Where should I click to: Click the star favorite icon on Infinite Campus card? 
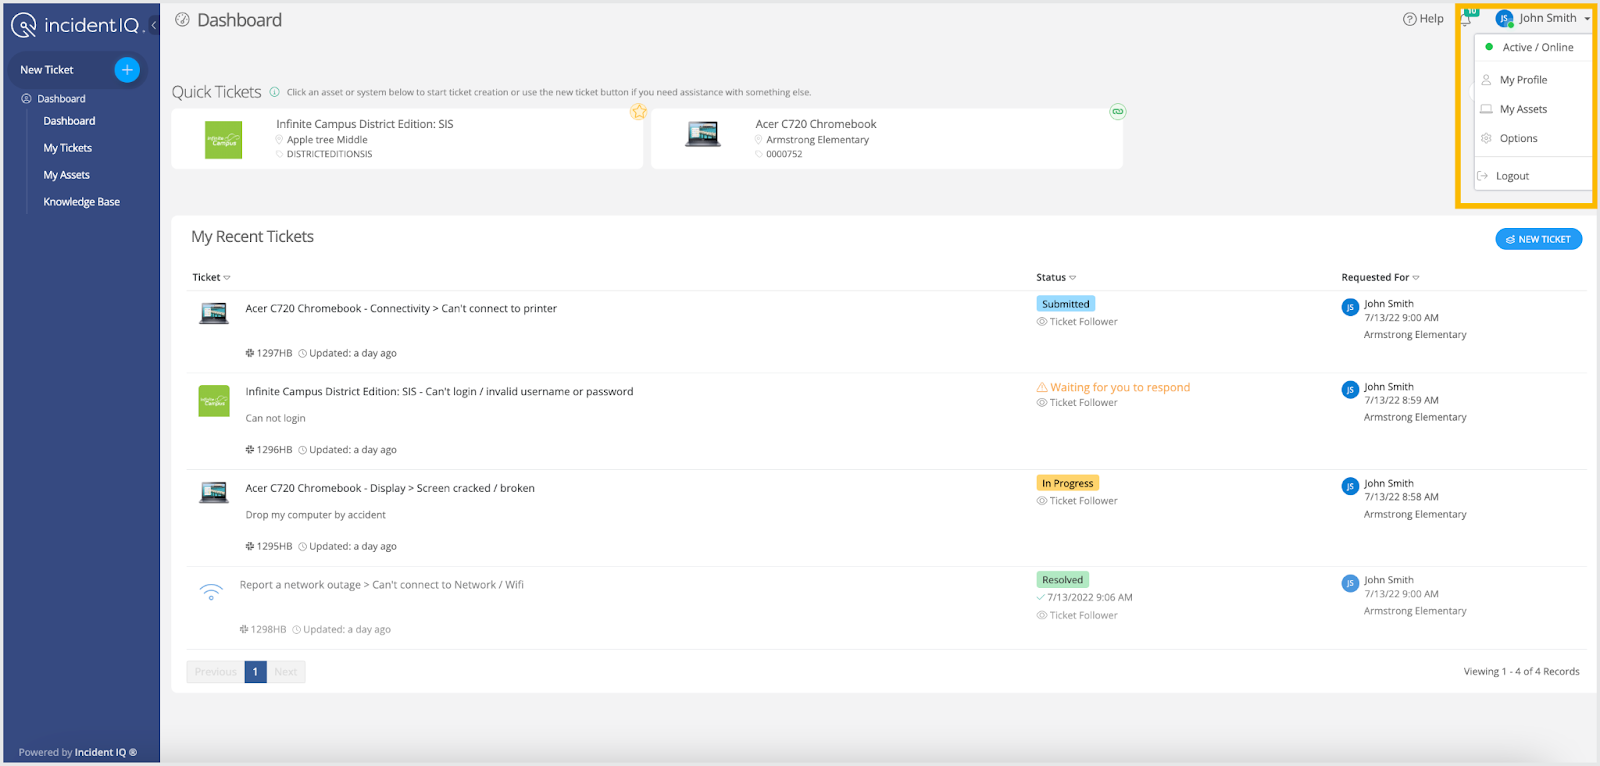tap(638, 112)
